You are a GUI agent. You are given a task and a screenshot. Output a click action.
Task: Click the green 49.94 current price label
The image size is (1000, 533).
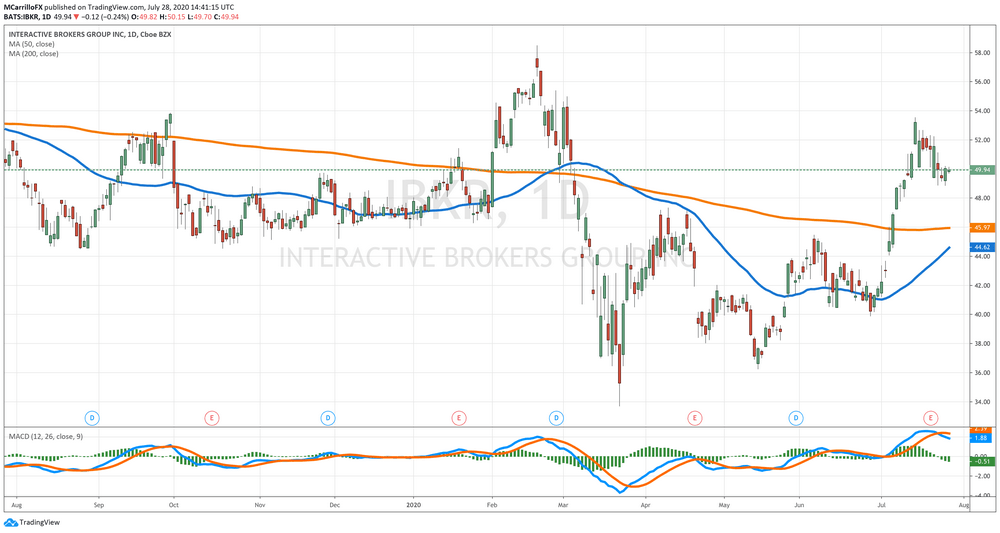pyautogui.click(x=982, y=170)
